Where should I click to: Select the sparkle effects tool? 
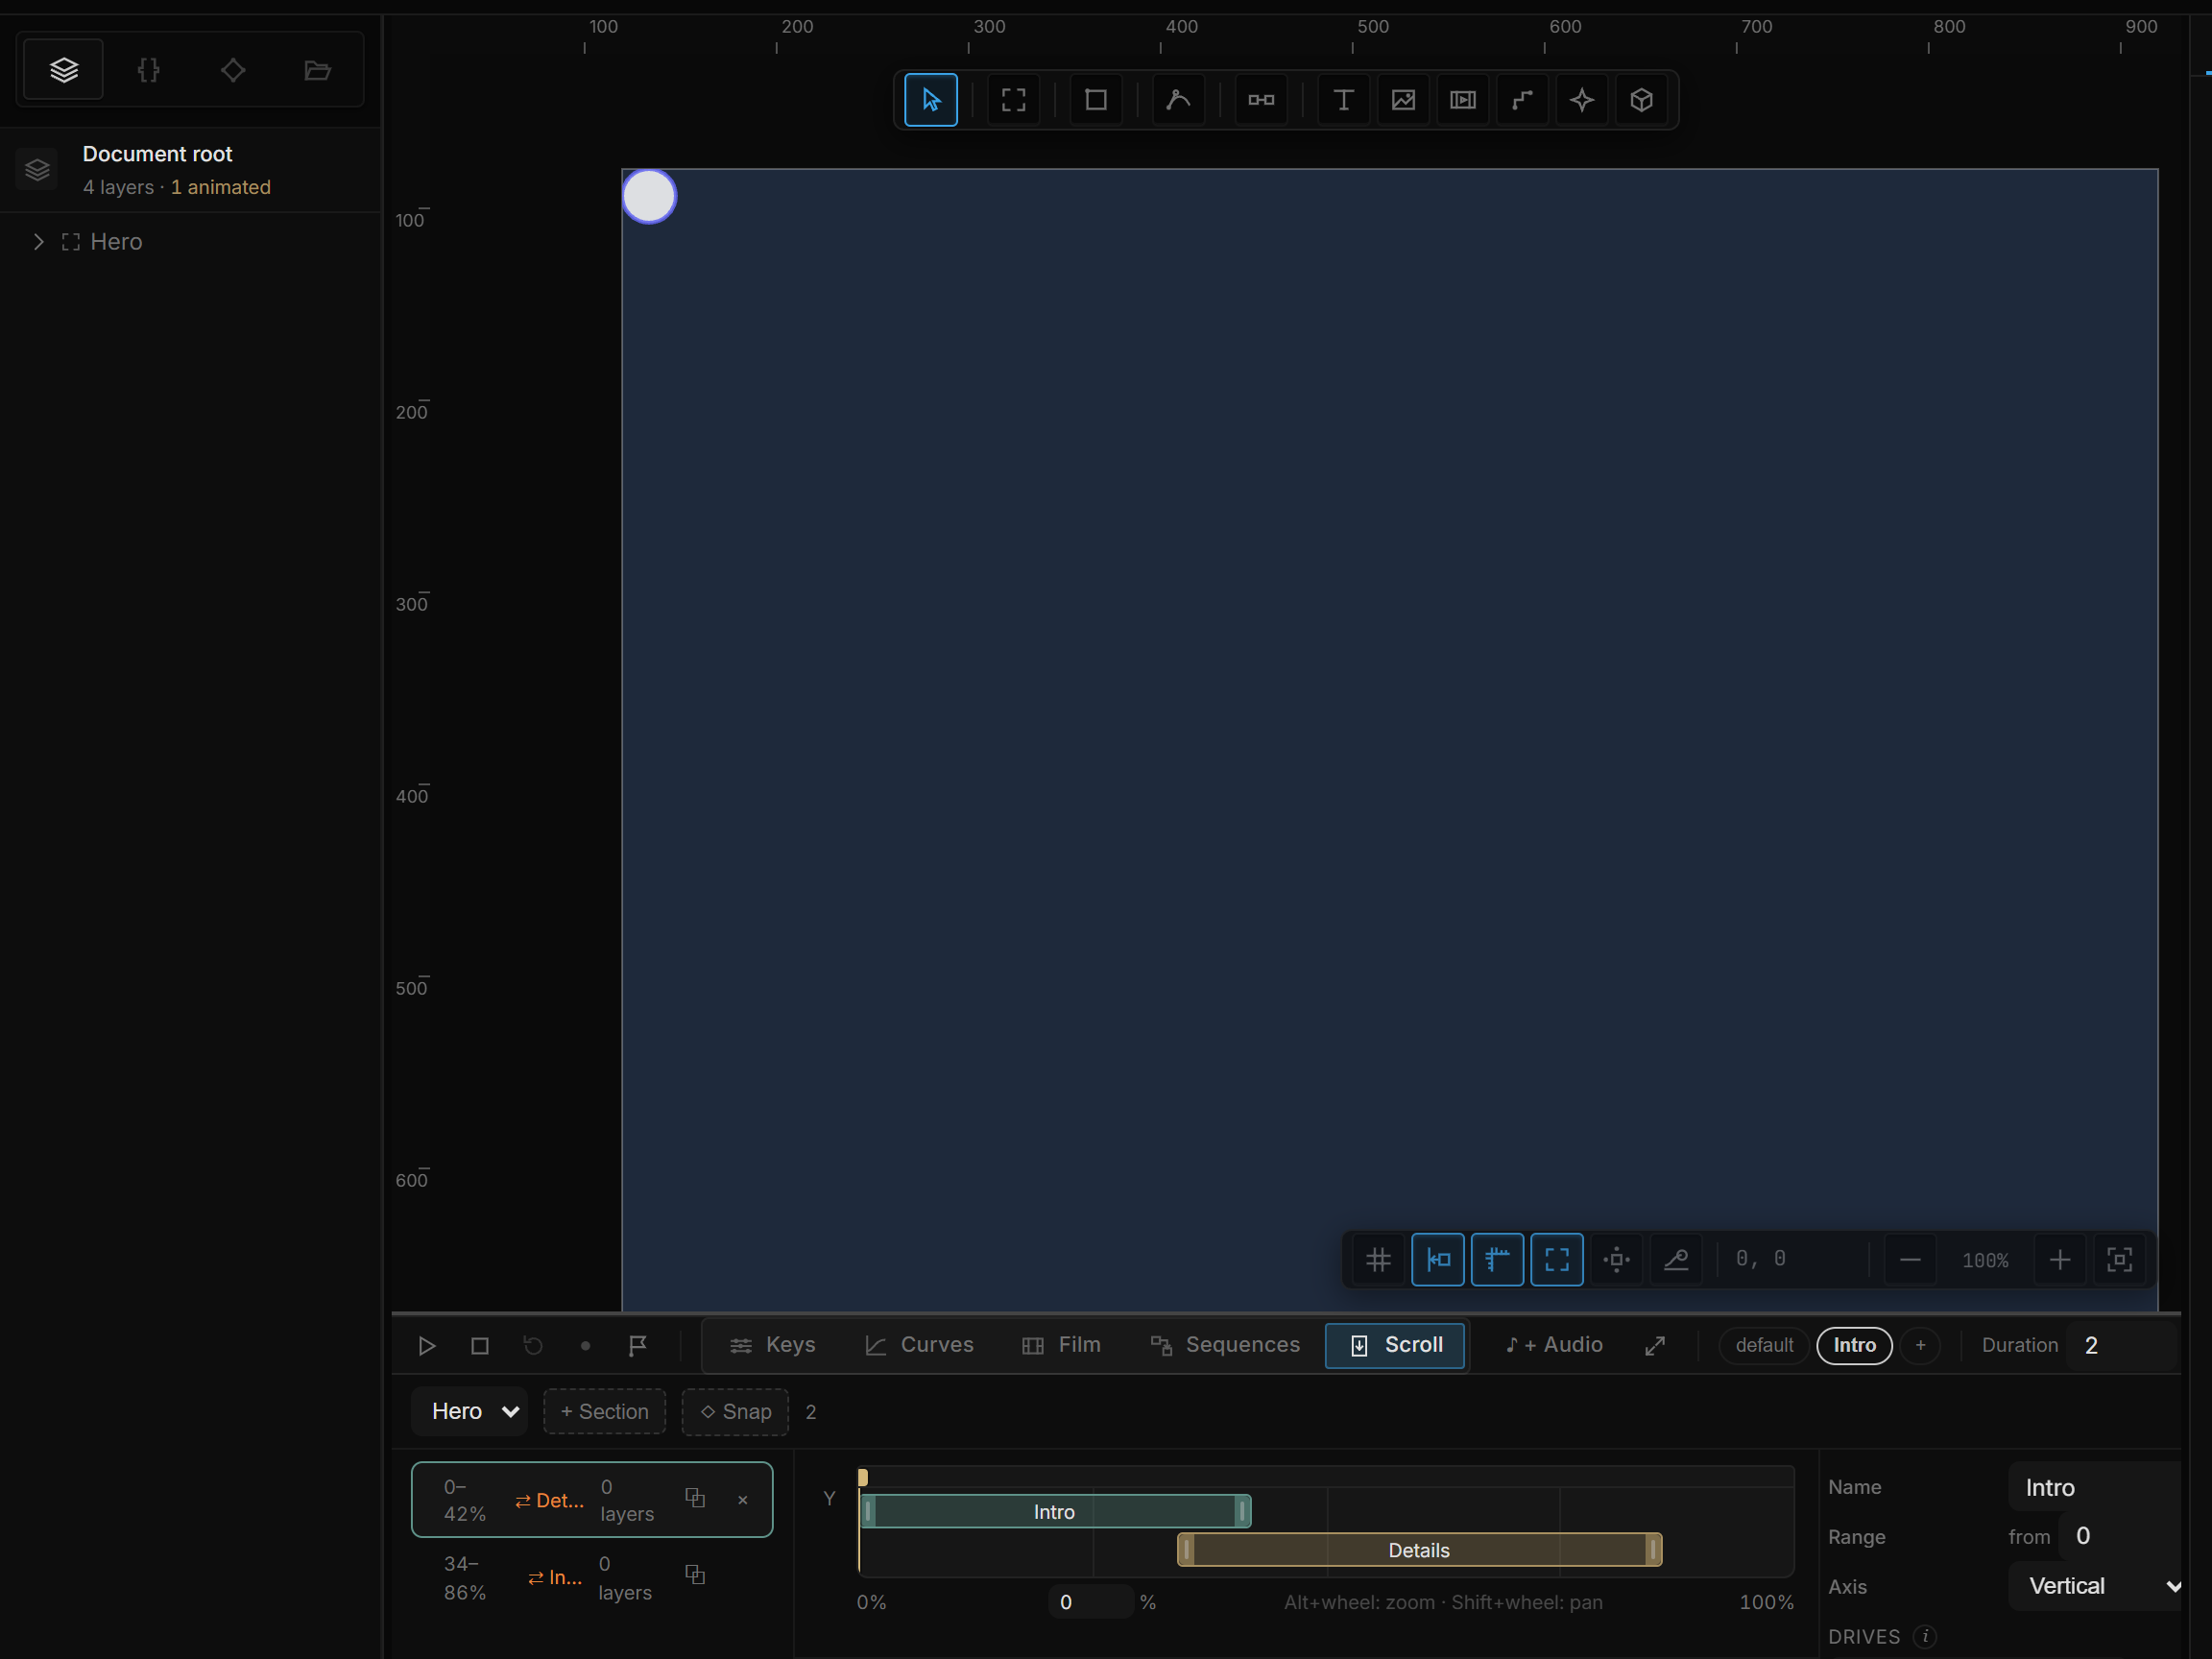pyautogui.click(x=1582, y=100)
